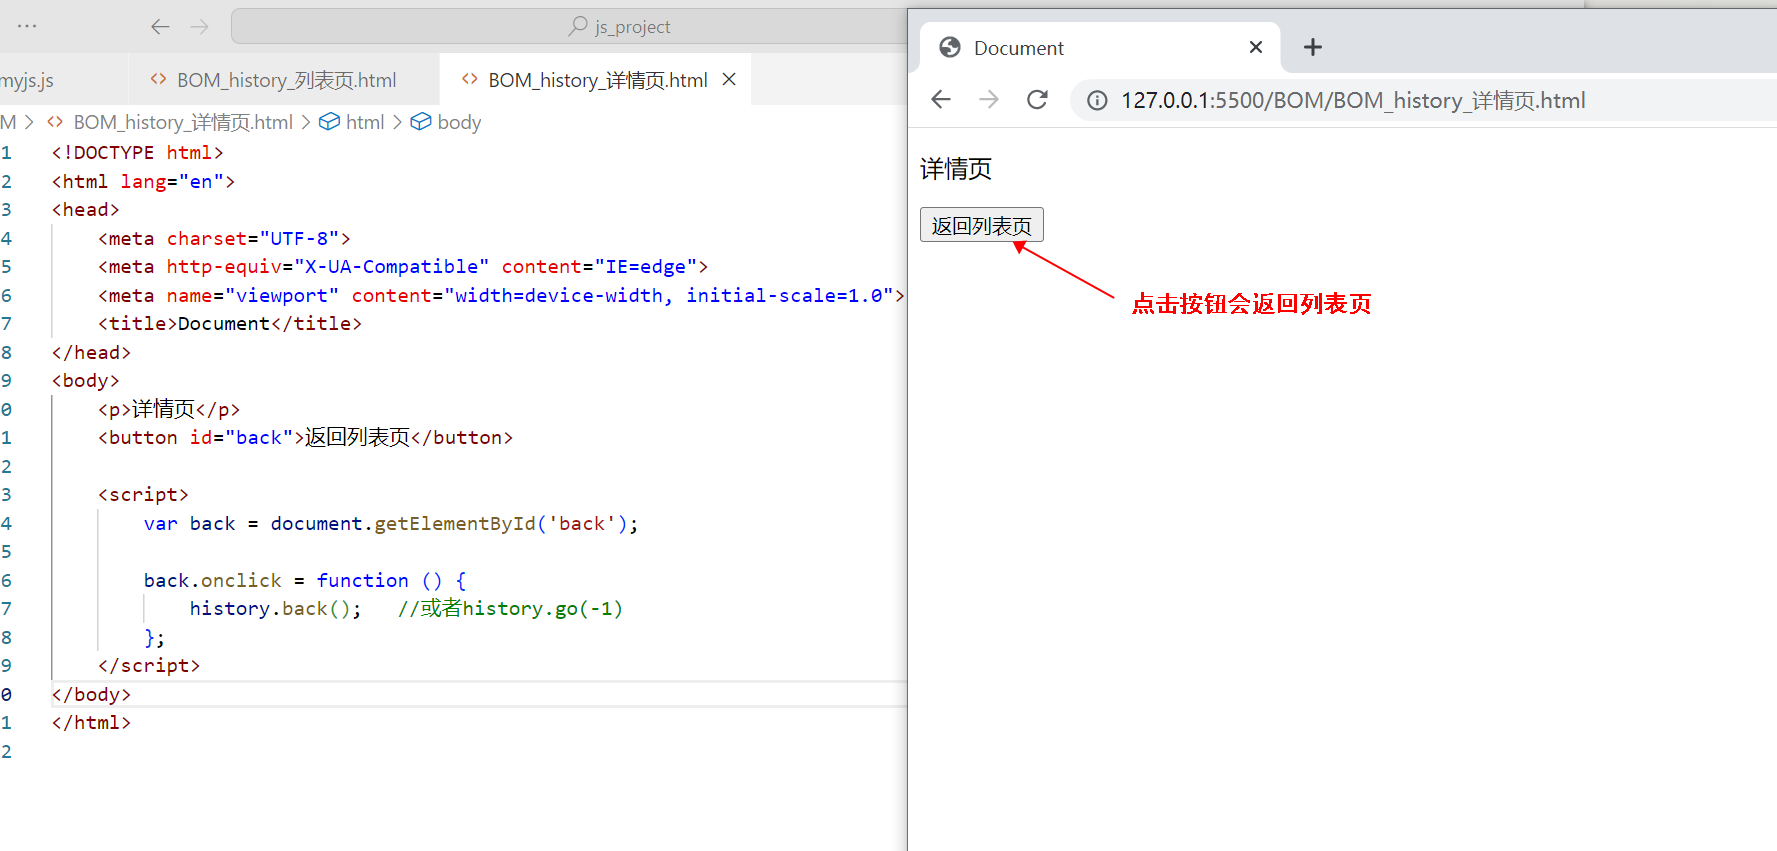
Task: Click the HTML file icon in breadcrumb
Action: (56, 122)
